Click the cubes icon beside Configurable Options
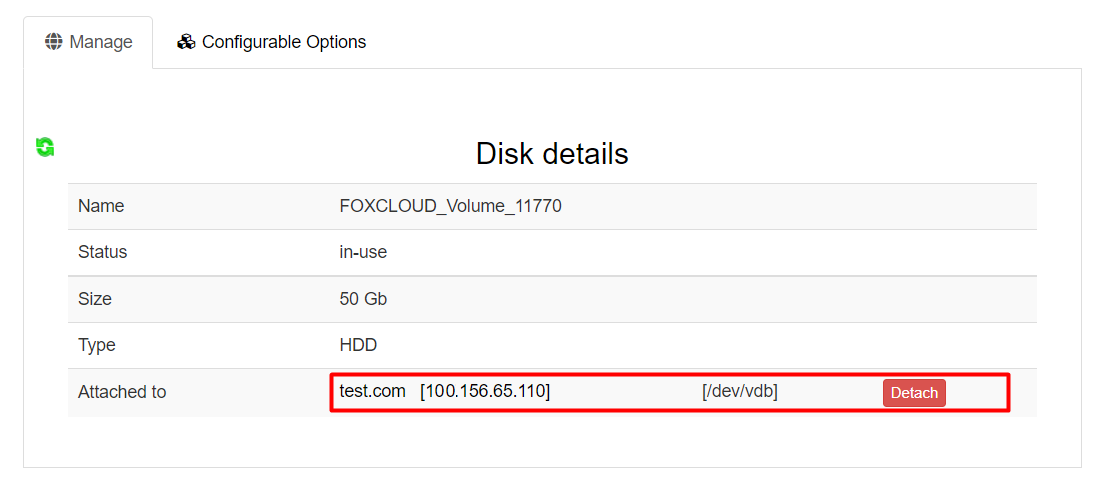Image resolution: width=1094 pixels, height=491 pixels. (186, 42)
